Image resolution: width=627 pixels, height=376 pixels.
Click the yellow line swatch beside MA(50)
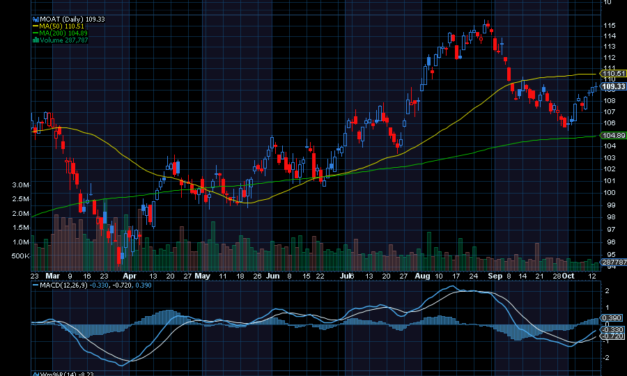point(36,26)
